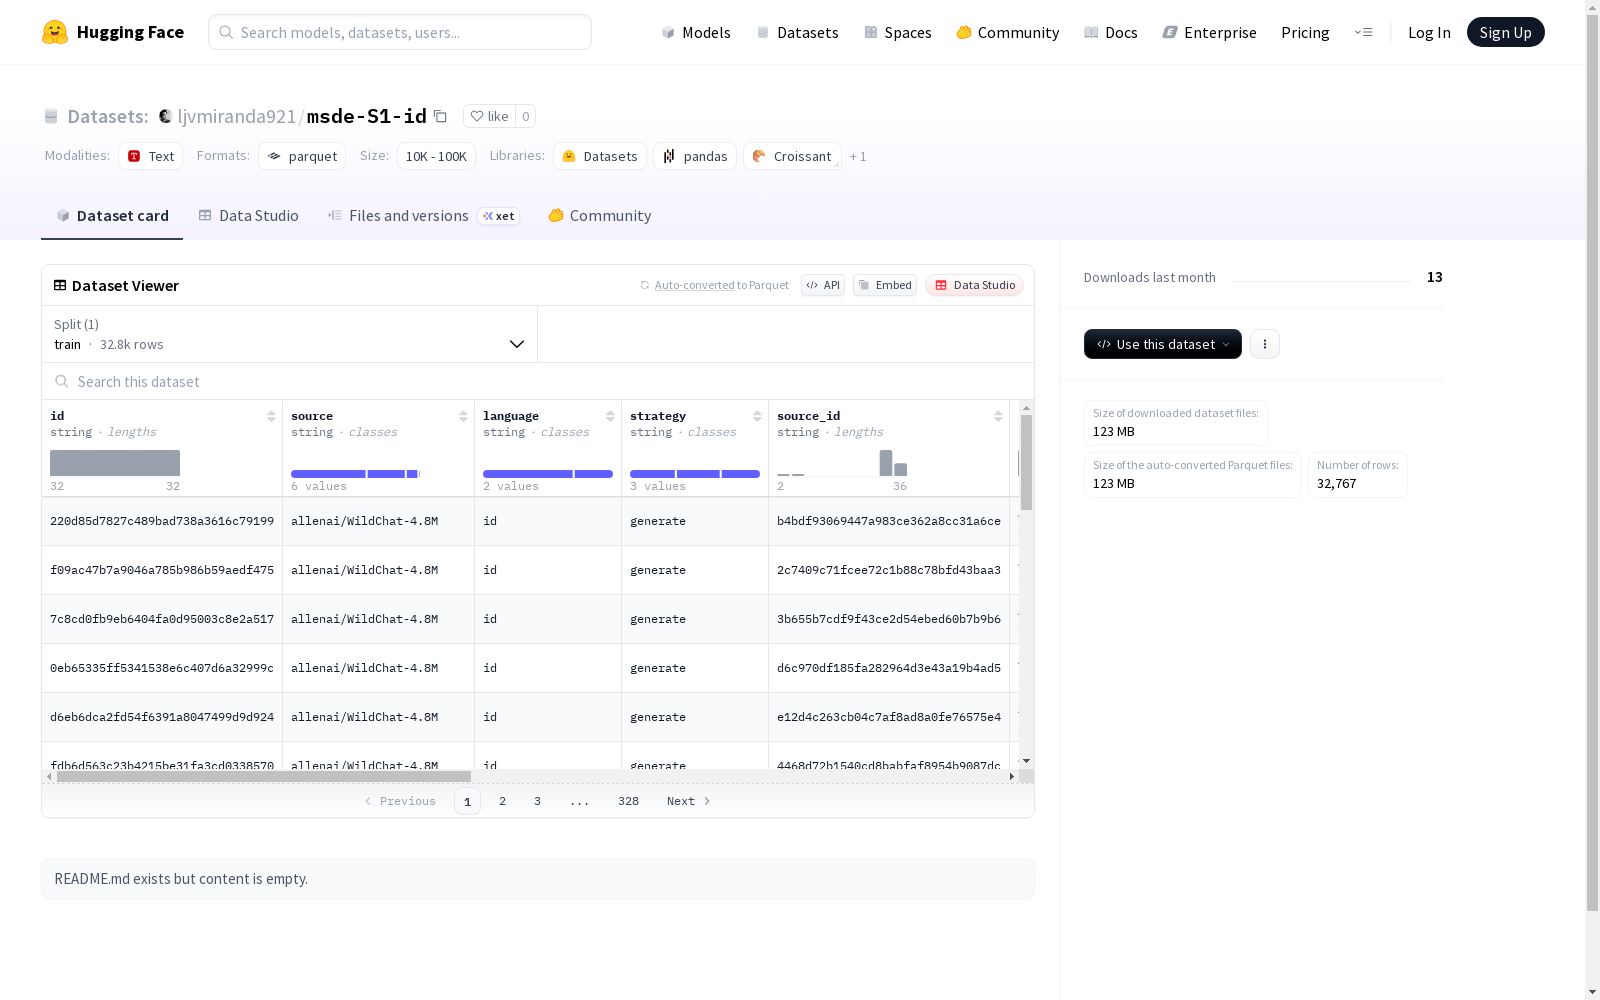
Task: Open Pricing page
Action: coord(1305,32)
